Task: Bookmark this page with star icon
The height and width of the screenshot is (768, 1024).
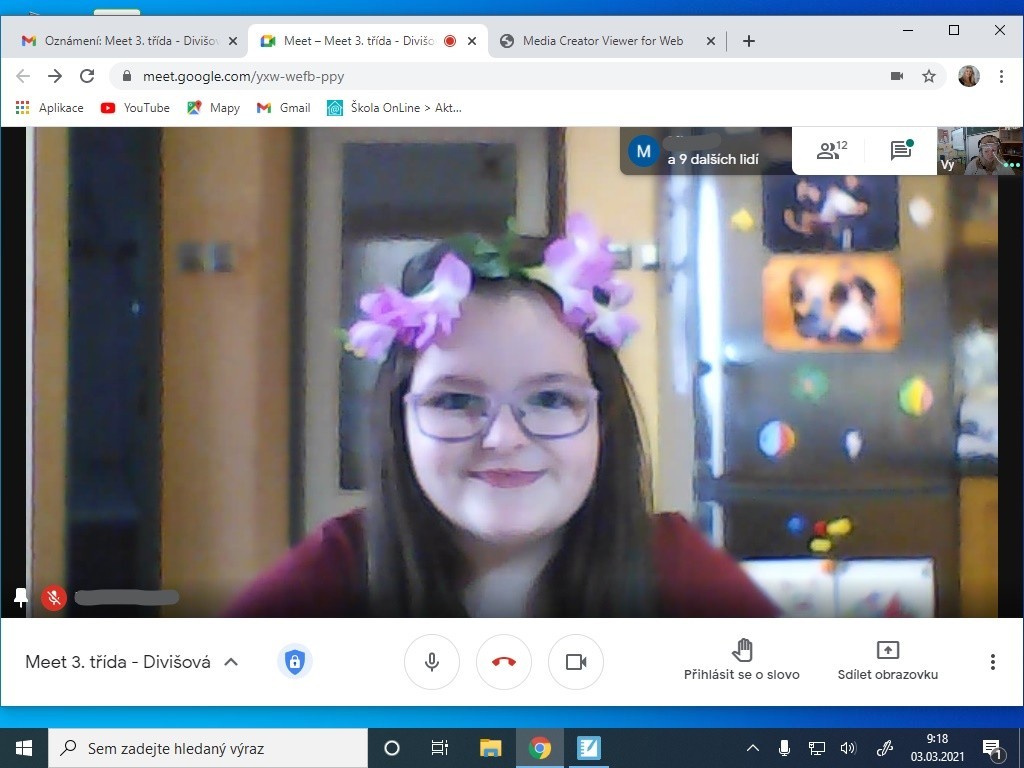Action: coord(929,76)
